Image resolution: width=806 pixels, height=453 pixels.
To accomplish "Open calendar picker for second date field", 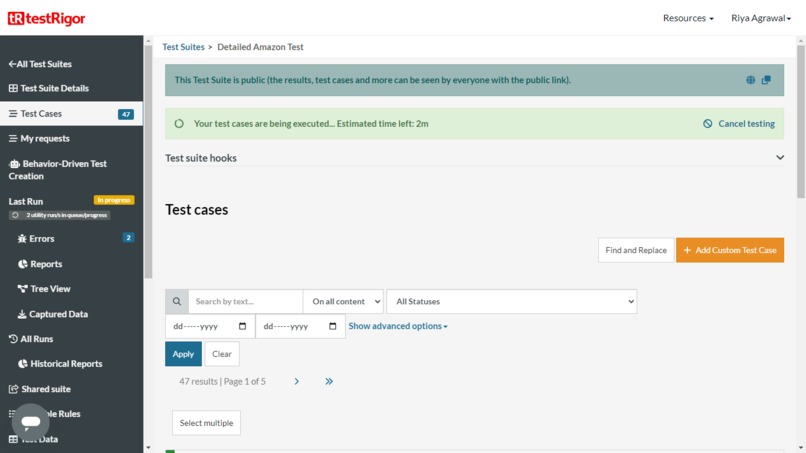I will tap(333, 326).
